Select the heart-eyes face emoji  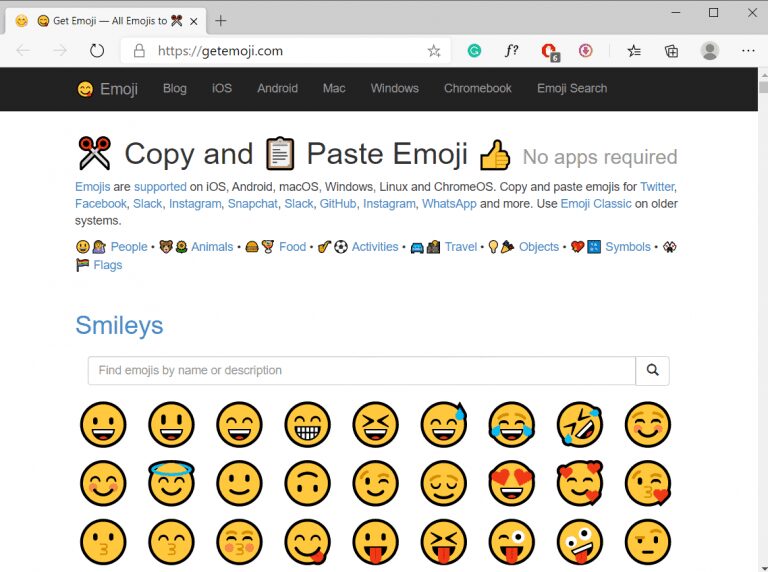[x=511, y=483]
